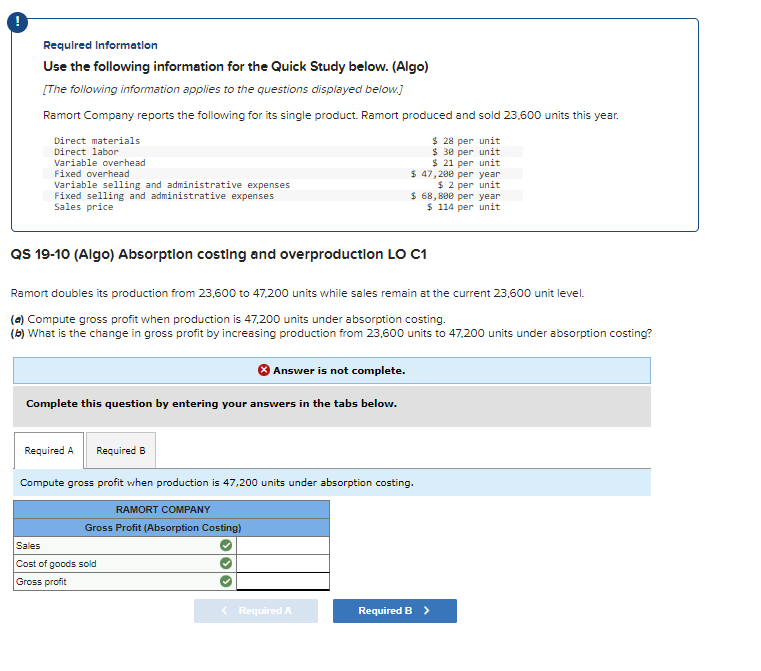Click green checkmark beside Cost of goods sold
This screenshot has width=761, height=671.
226,563
